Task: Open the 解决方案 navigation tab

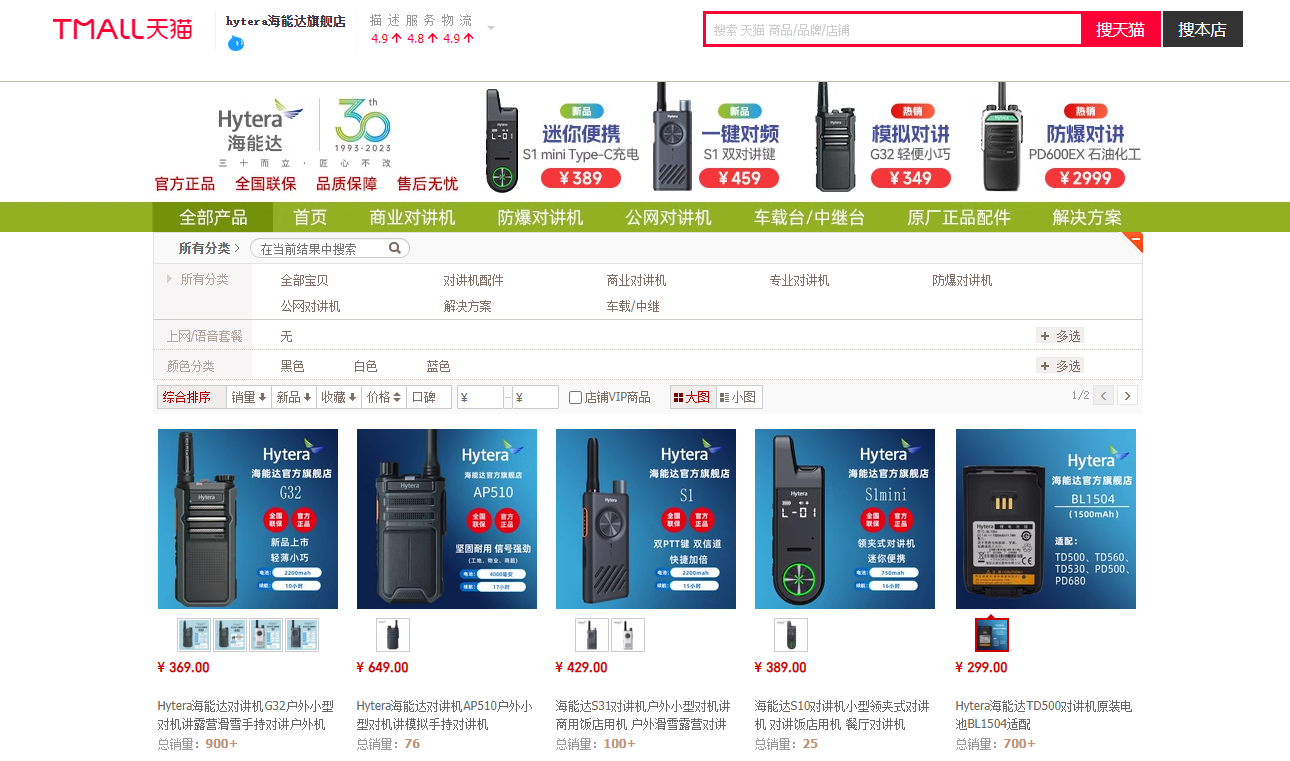Action: tap(1087, 217)
